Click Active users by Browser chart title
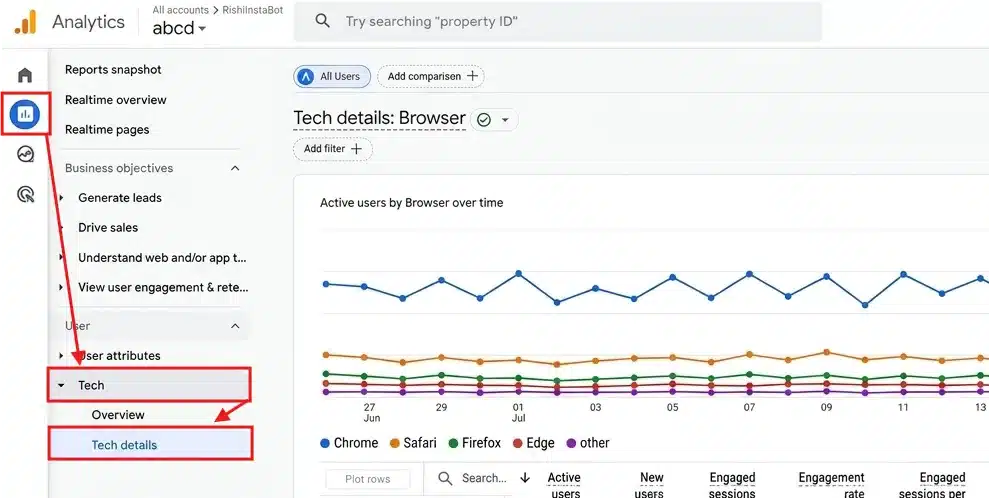The height and width of the screenshot is (498, 989). (x=411, y=203)
